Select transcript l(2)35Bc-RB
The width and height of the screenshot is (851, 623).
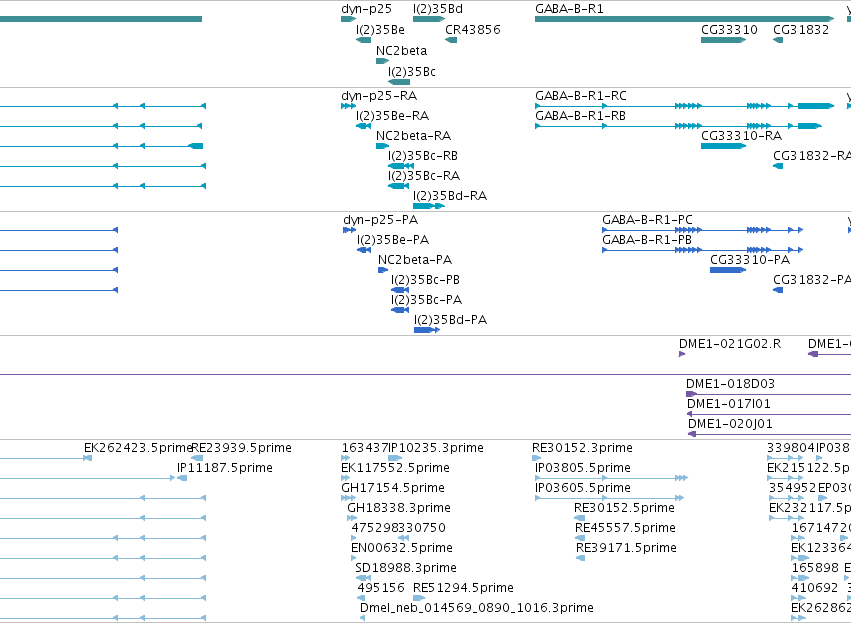(423, 156)
